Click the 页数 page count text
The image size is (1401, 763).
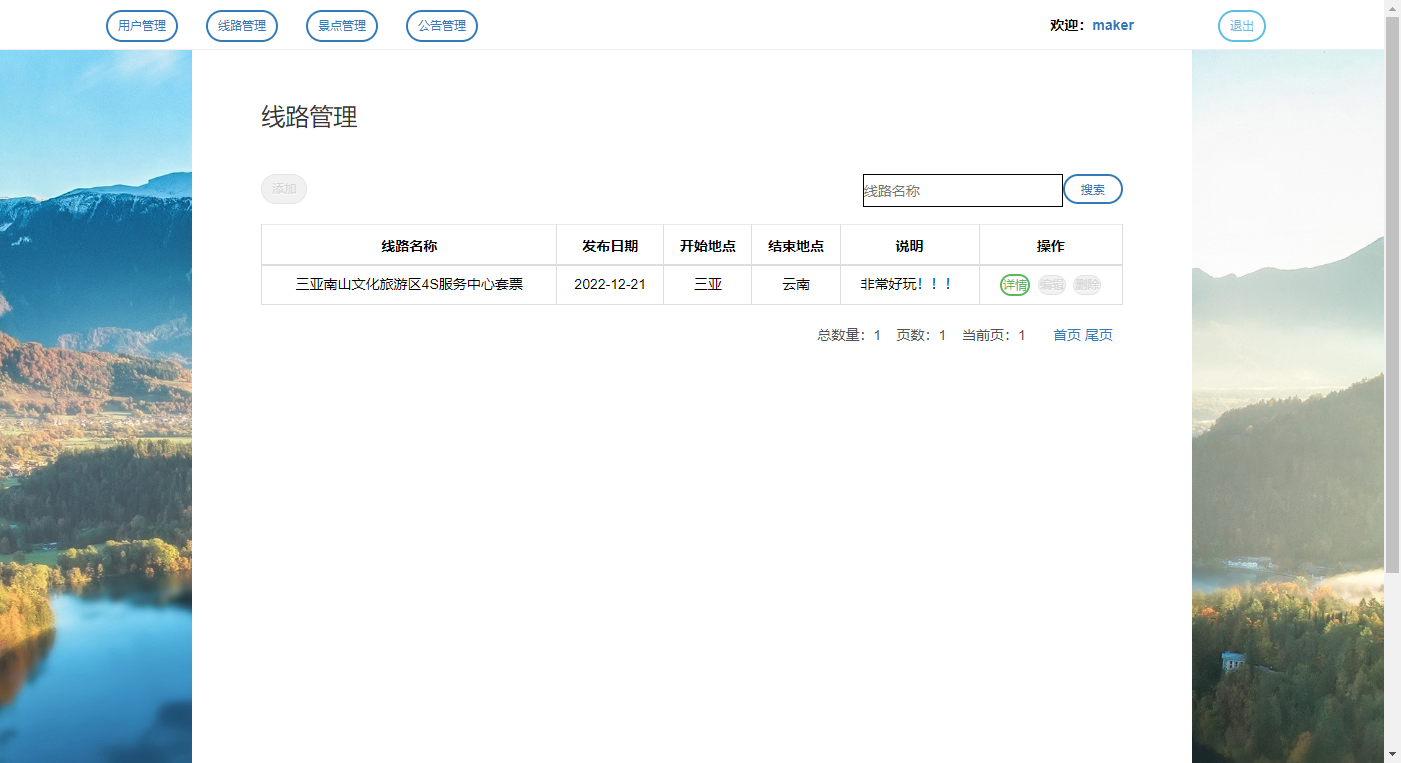(x=921, y=335)
